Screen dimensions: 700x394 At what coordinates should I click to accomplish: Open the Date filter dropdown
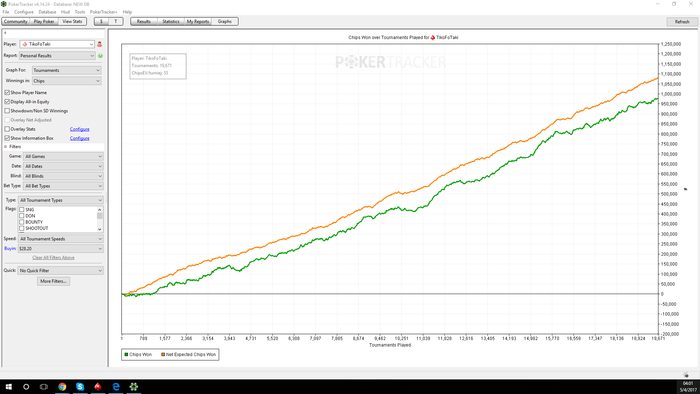click(63, 166)
